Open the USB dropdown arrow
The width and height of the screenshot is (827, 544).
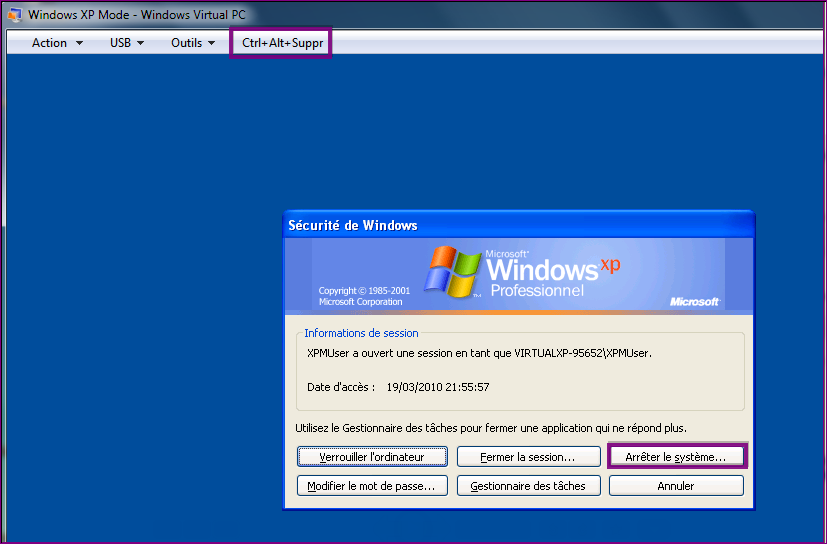[141, 43]
